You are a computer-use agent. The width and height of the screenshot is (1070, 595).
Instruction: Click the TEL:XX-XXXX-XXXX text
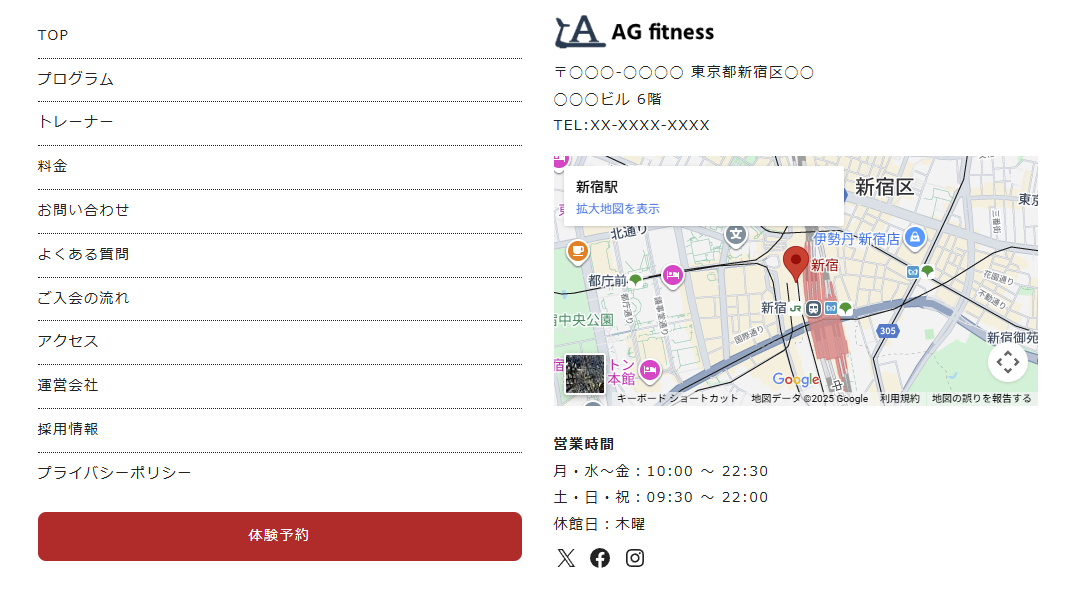pyautogui.click(x=632, y=126)
